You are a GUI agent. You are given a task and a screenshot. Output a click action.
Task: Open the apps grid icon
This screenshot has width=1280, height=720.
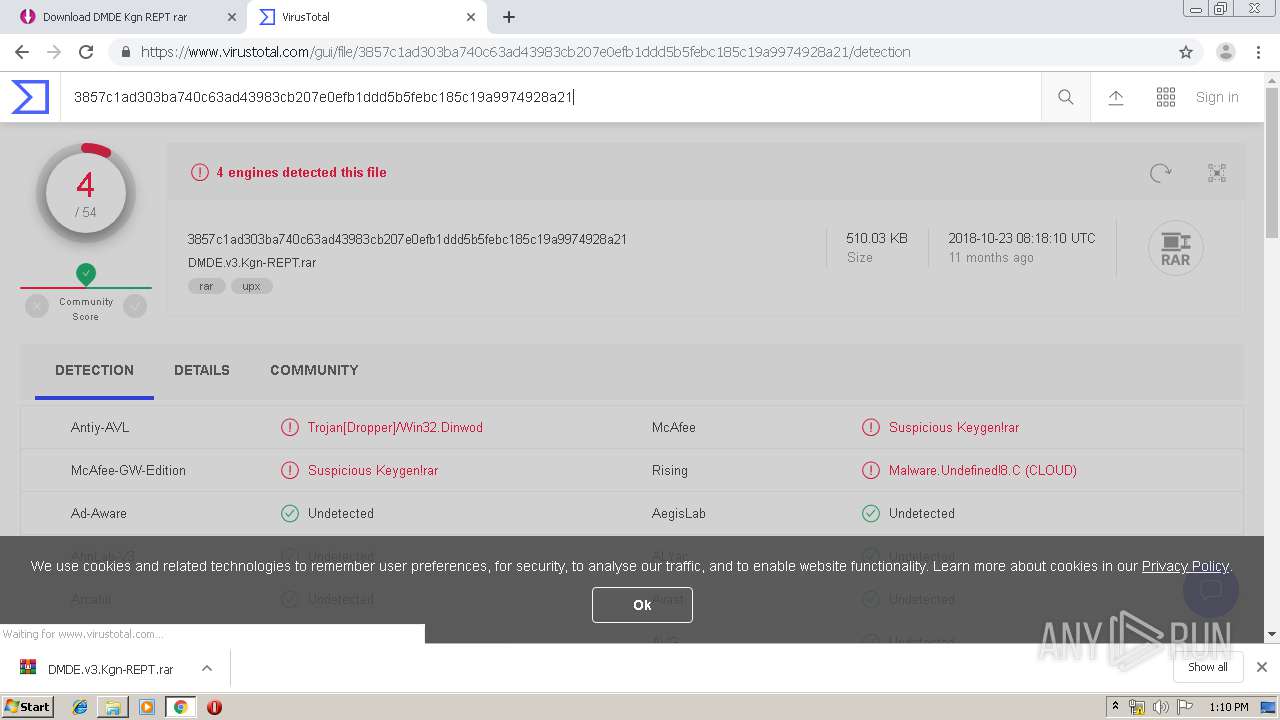tap(1166, 97)
